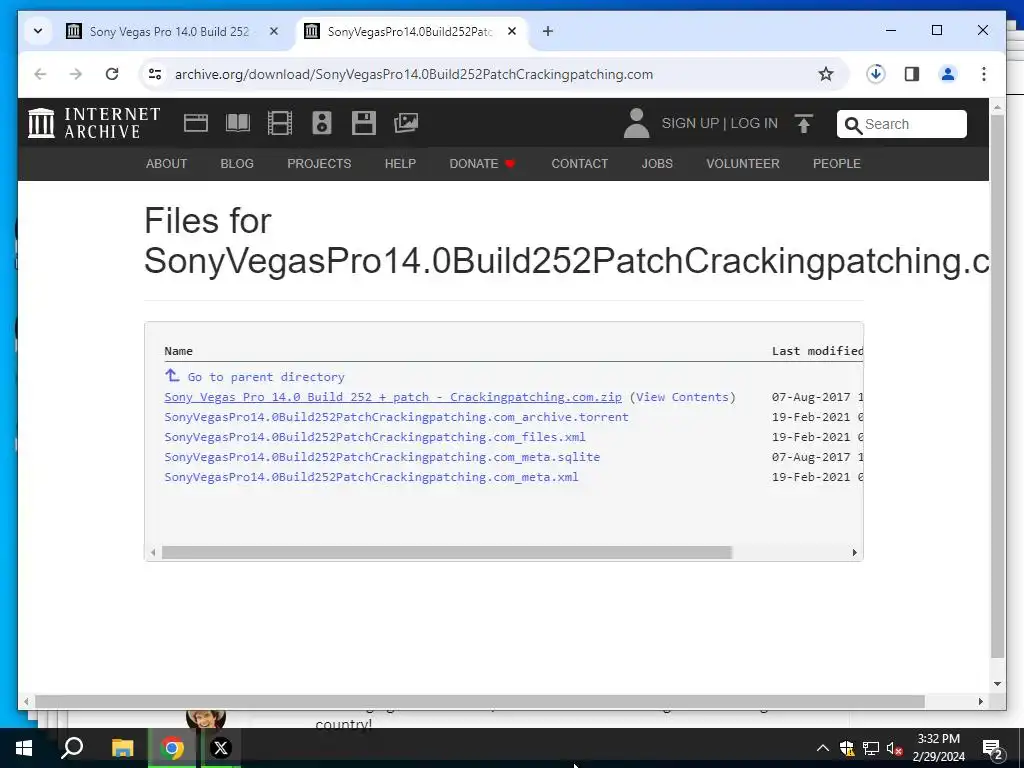Open SIGN UP link
The image size is (1024, 768).
click(x=690, y=123)
